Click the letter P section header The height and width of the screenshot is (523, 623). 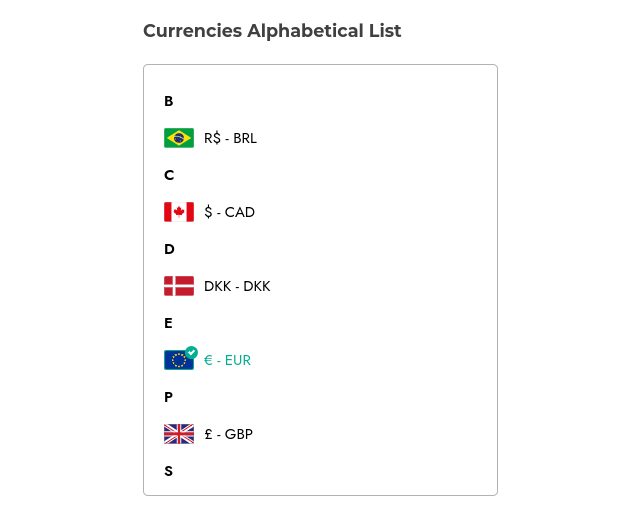(x=168, y=397)
